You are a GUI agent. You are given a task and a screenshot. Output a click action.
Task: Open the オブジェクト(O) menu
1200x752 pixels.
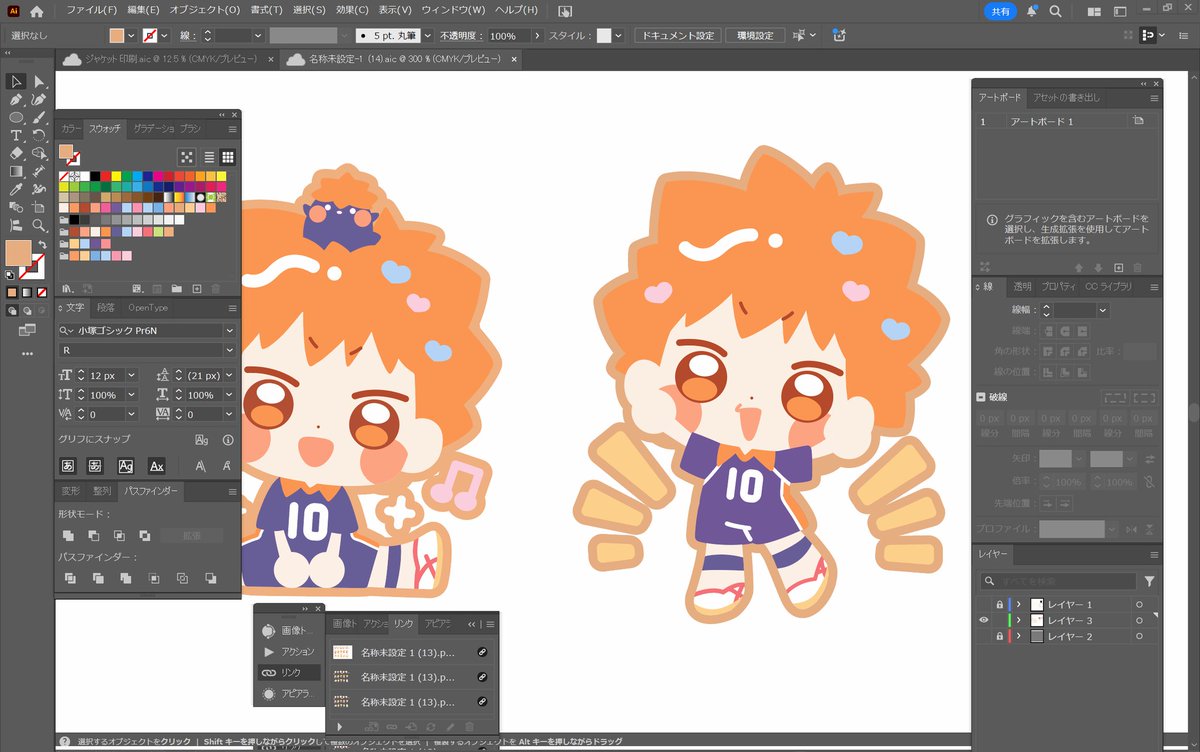point(205,11)
